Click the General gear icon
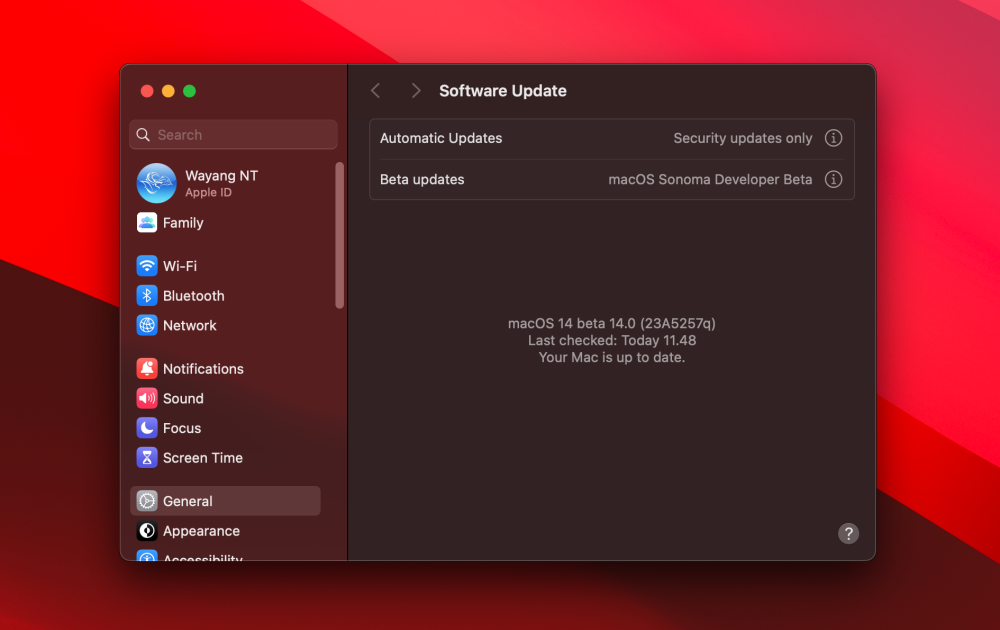This screenshot has height=630, width=1000. 147,501
